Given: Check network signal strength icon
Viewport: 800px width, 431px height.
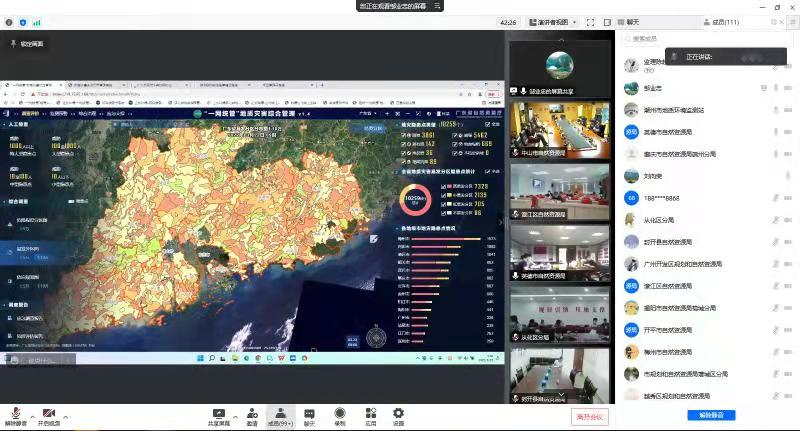Looking at the screenshot, I should 37,22.
